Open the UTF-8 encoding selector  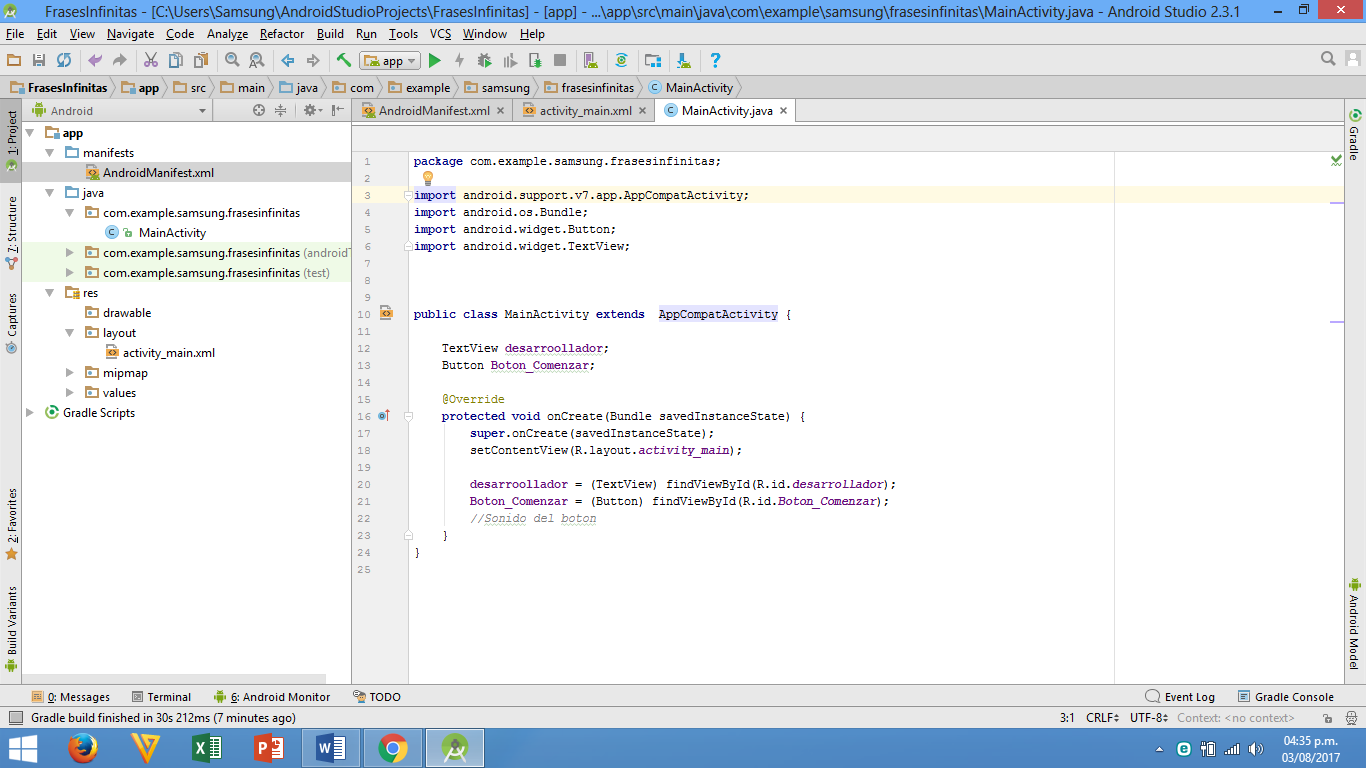(1149, 718)
